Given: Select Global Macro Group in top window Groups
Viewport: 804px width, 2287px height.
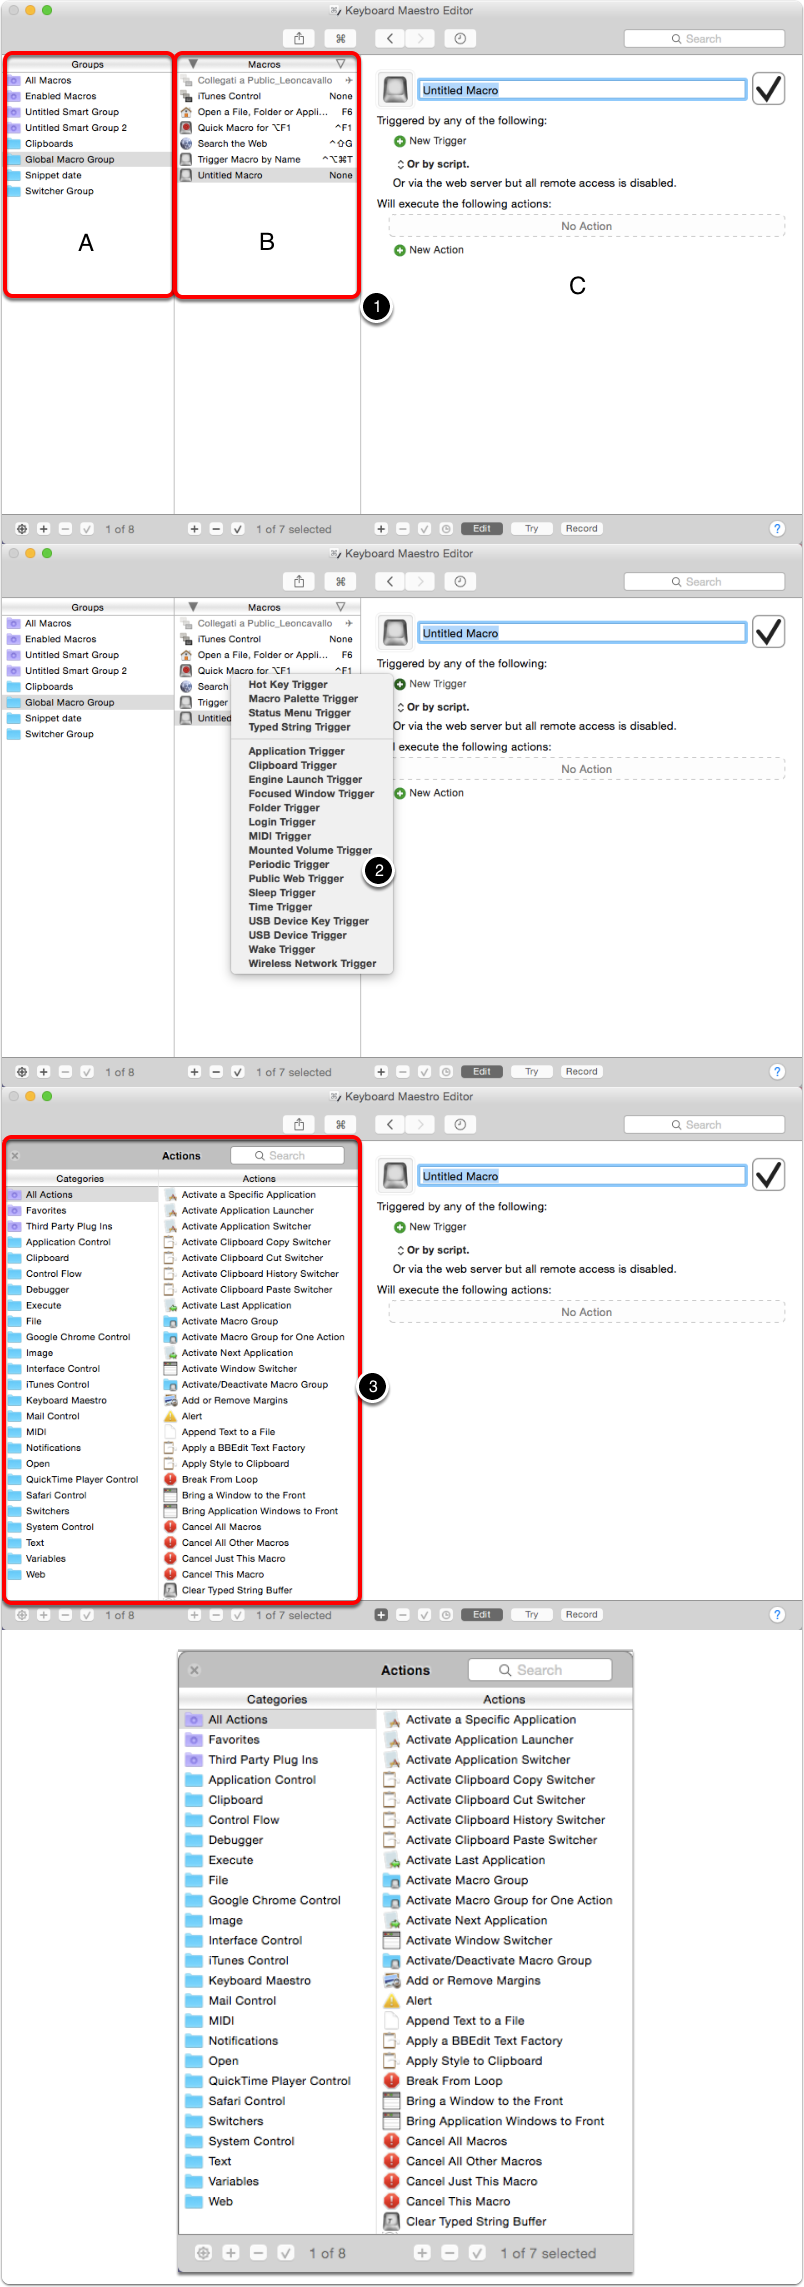Looking at the screenshot, I should pyautogui.click(x=88, y=159).
